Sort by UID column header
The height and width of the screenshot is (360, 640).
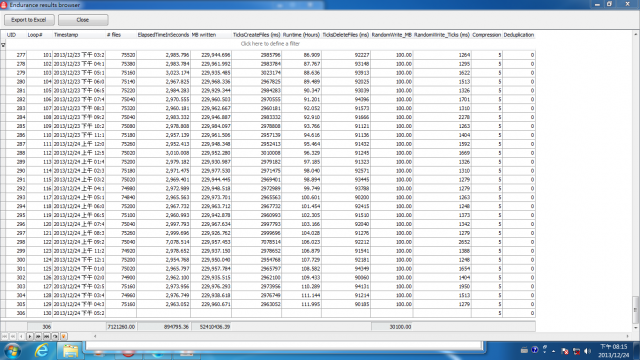coord(11,35)
